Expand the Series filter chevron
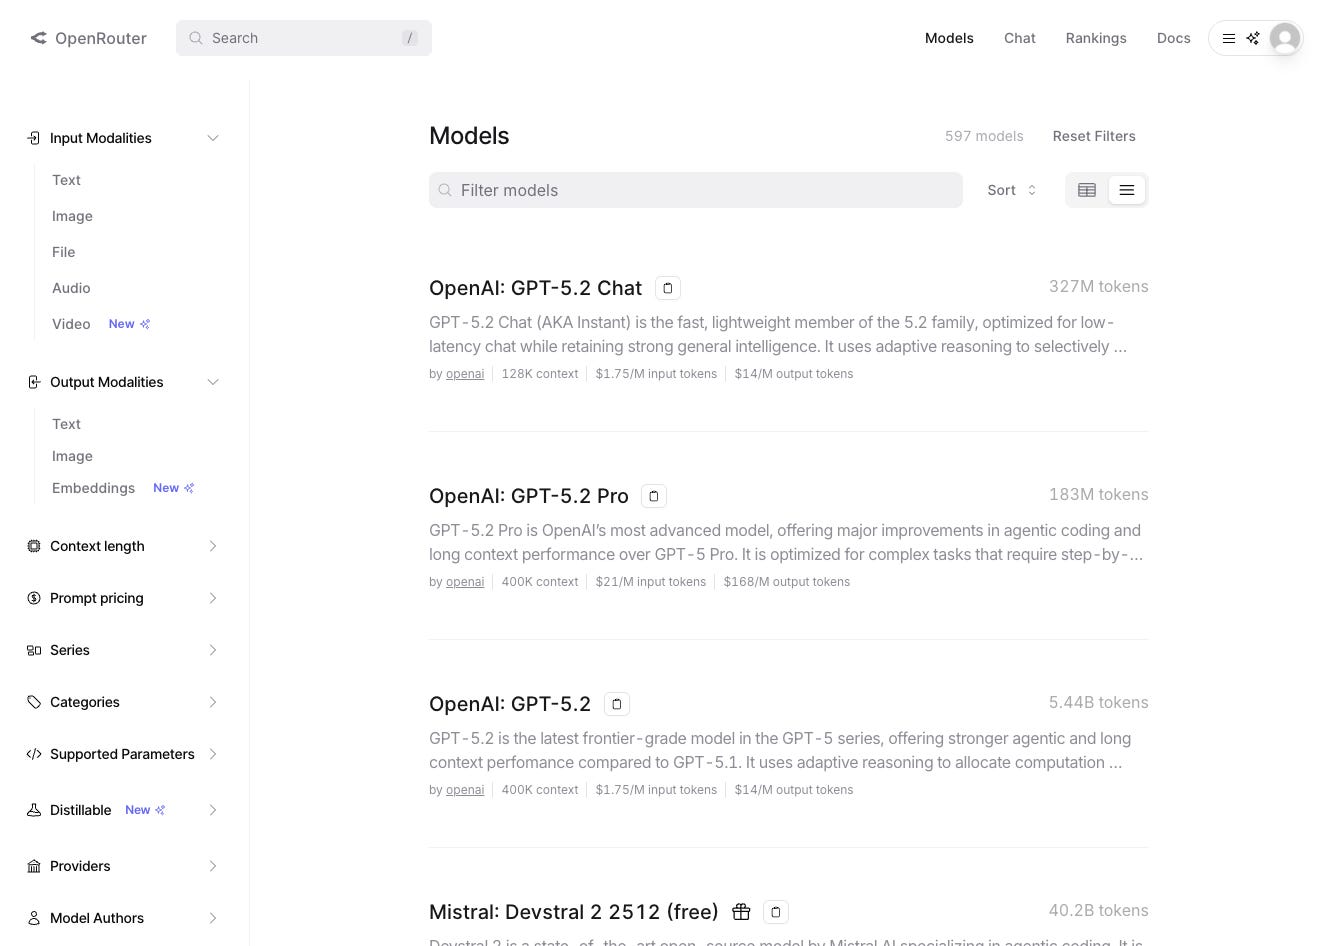 [x=213, y=650]
